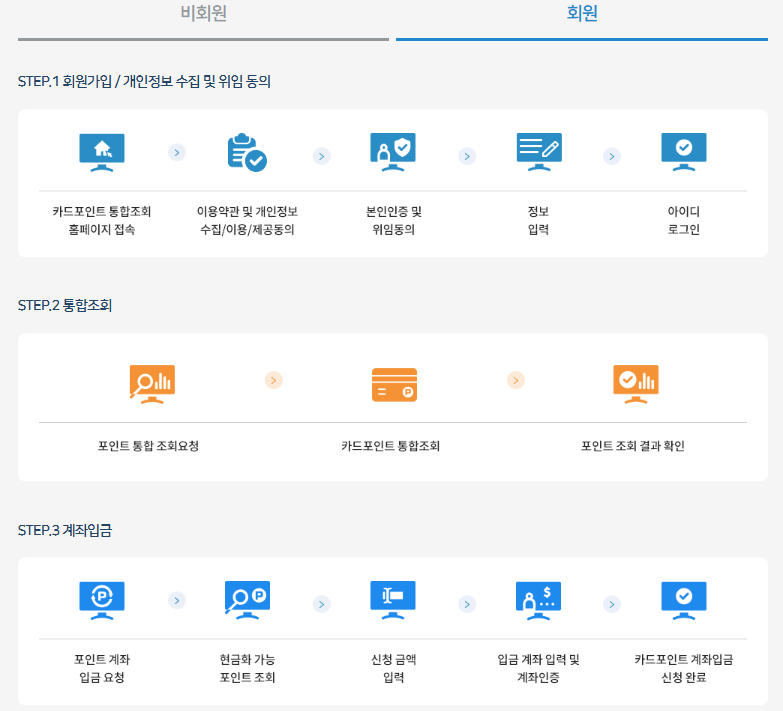Click the STEP.3 계좌입금 heading
This screenshot has height=711, width=783.
pyautogui.click(x=65, y=530)
